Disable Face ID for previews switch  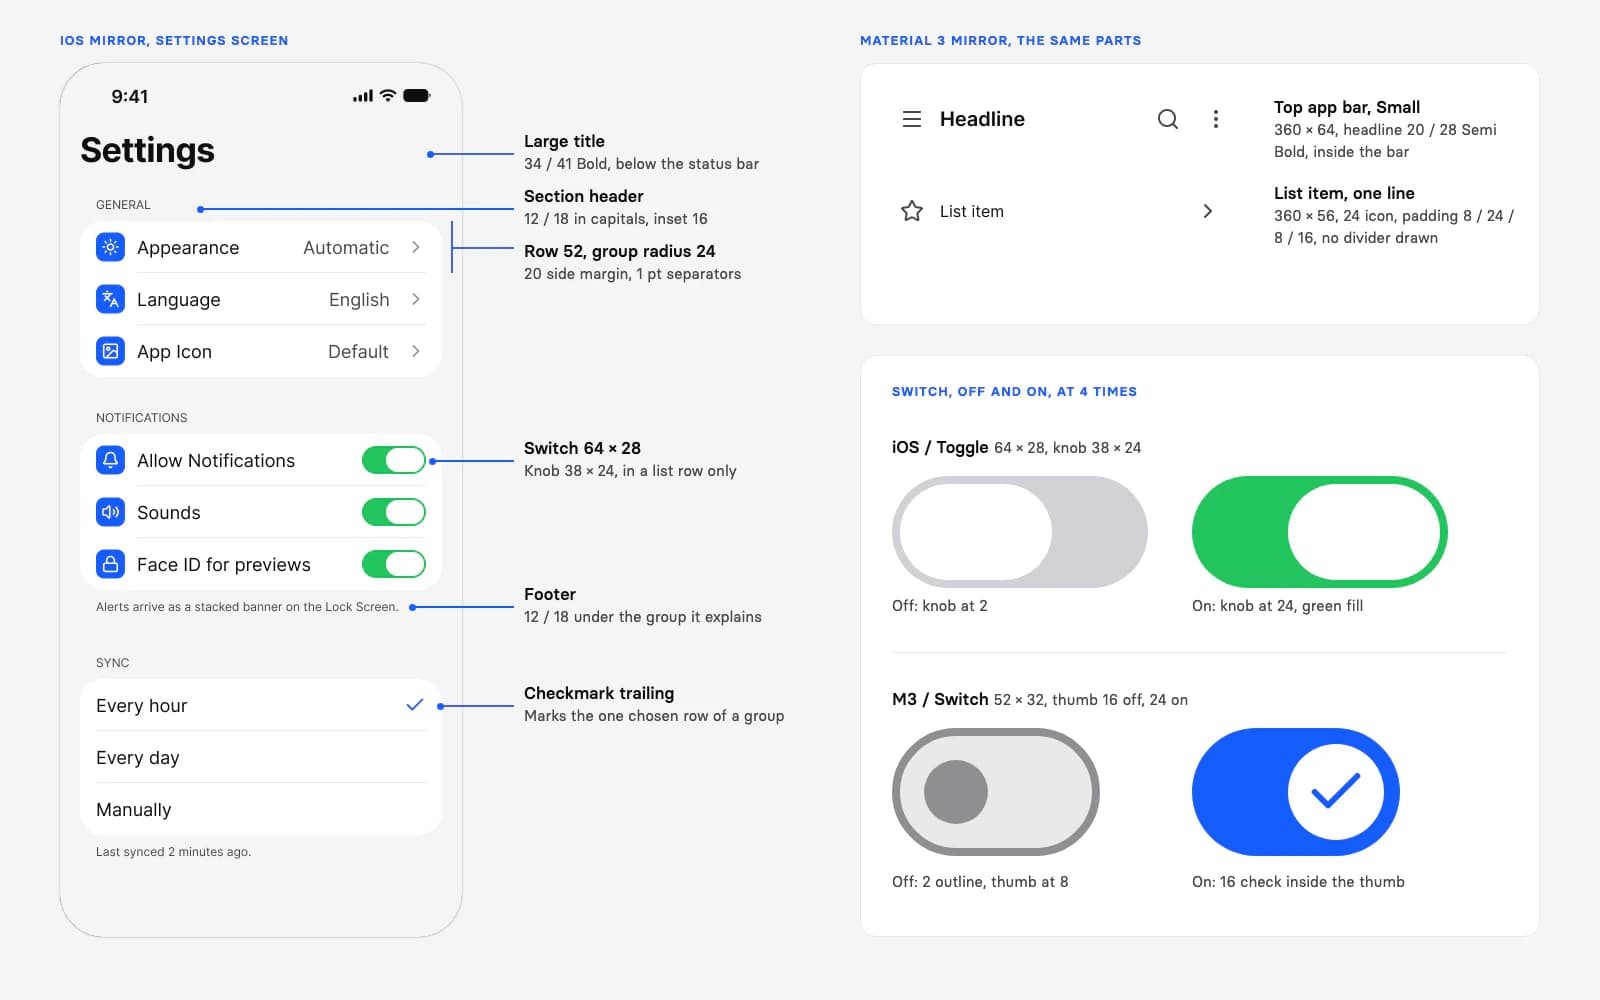tap(394, 564)
